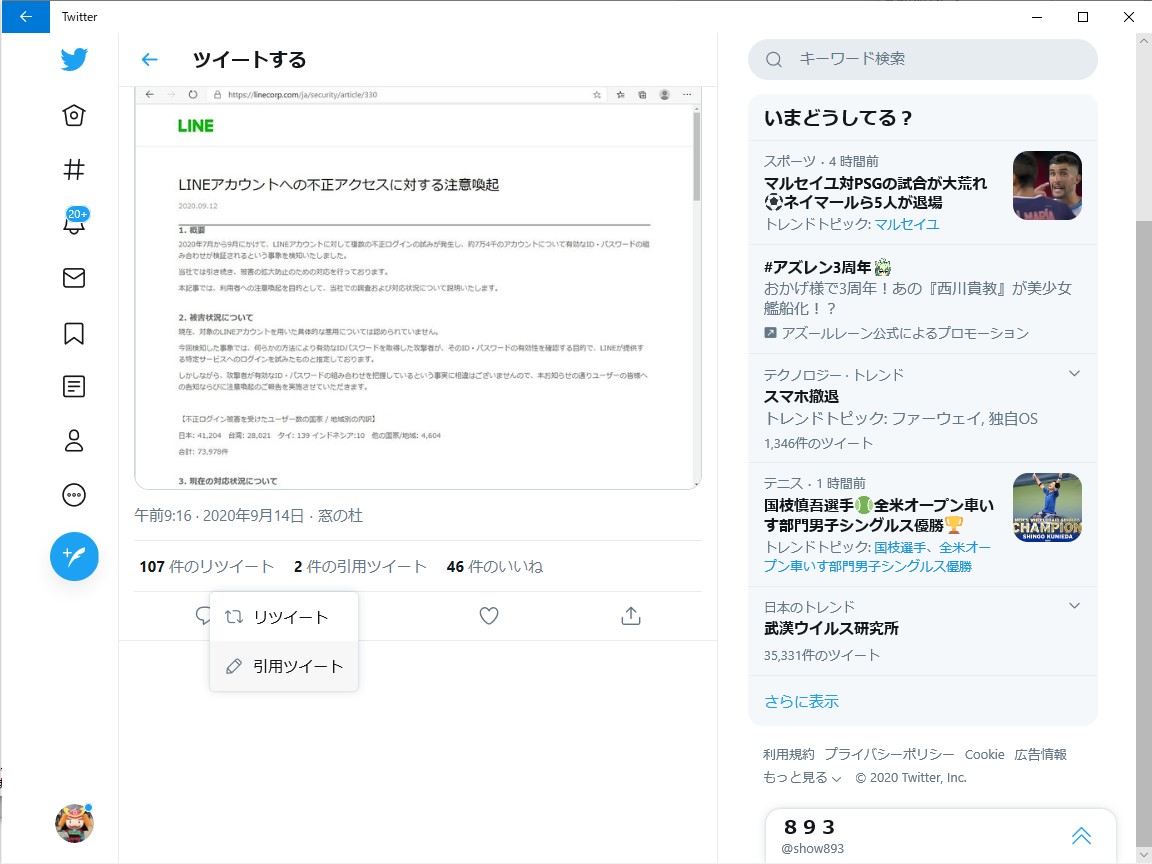Open the Explore hashtag icon
This screenshot has height=864, width=1152.
[74, 170]
